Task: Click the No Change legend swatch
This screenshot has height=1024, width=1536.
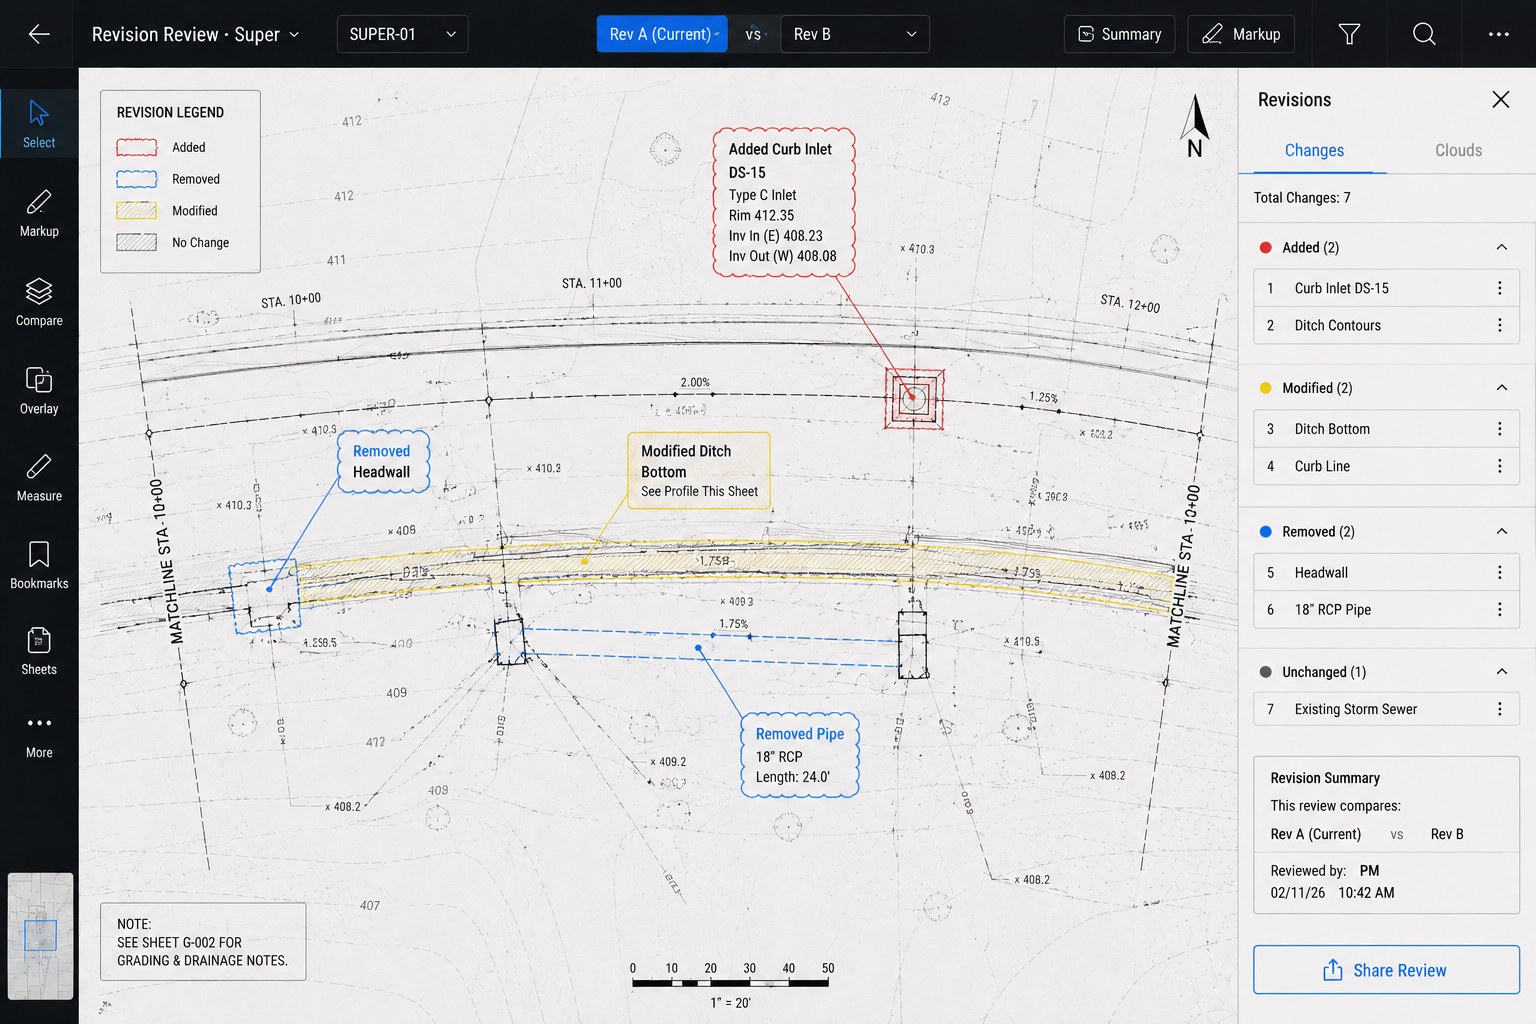Action: (x=137, y=242)
